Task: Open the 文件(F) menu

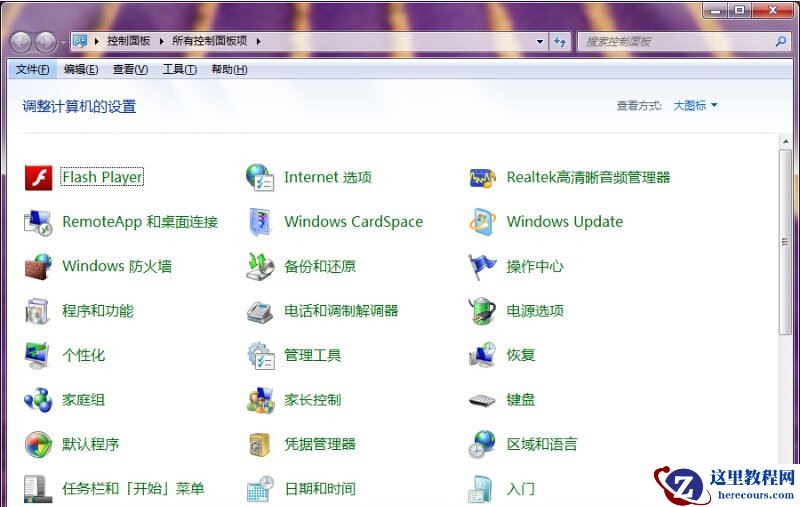Action: coord(32,69)
